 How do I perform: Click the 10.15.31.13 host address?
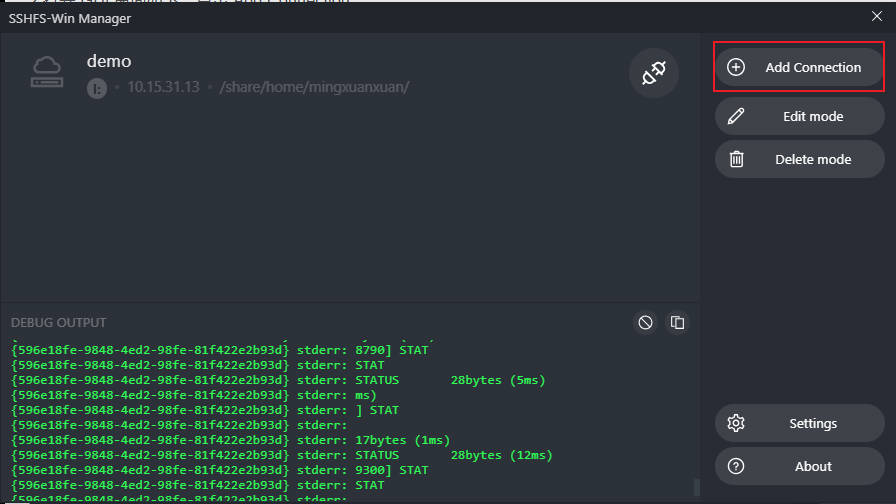click(163, 87)
